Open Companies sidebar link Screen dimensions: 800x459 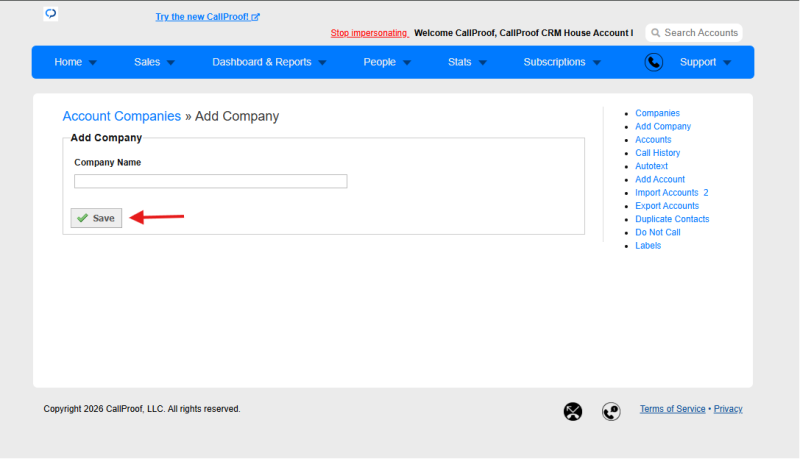[x=657, y=113]
